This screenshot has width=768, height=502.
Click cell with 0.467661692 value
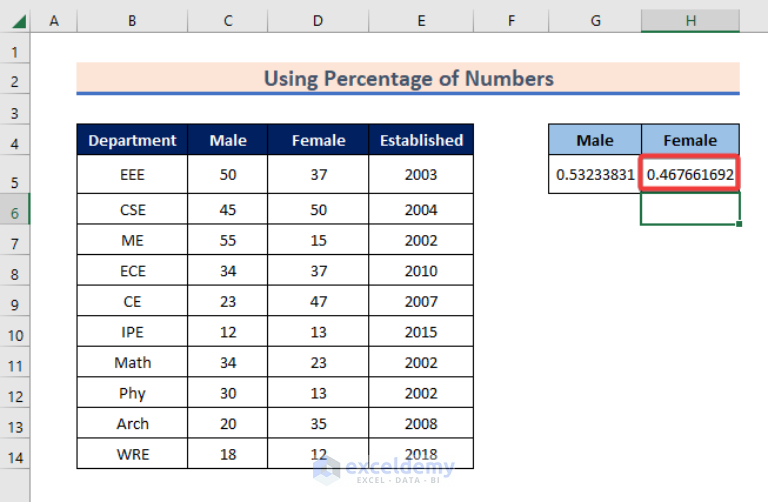point(690,174)
